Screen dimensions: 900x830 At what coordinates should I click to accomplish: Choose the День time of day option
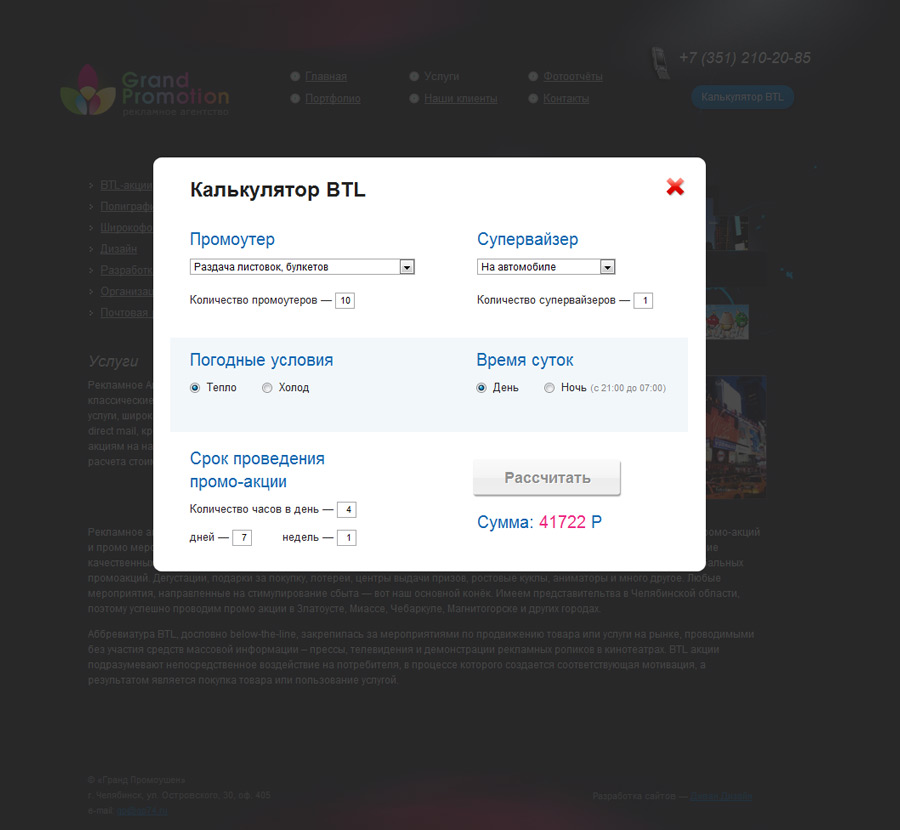(x=481, y=388)
